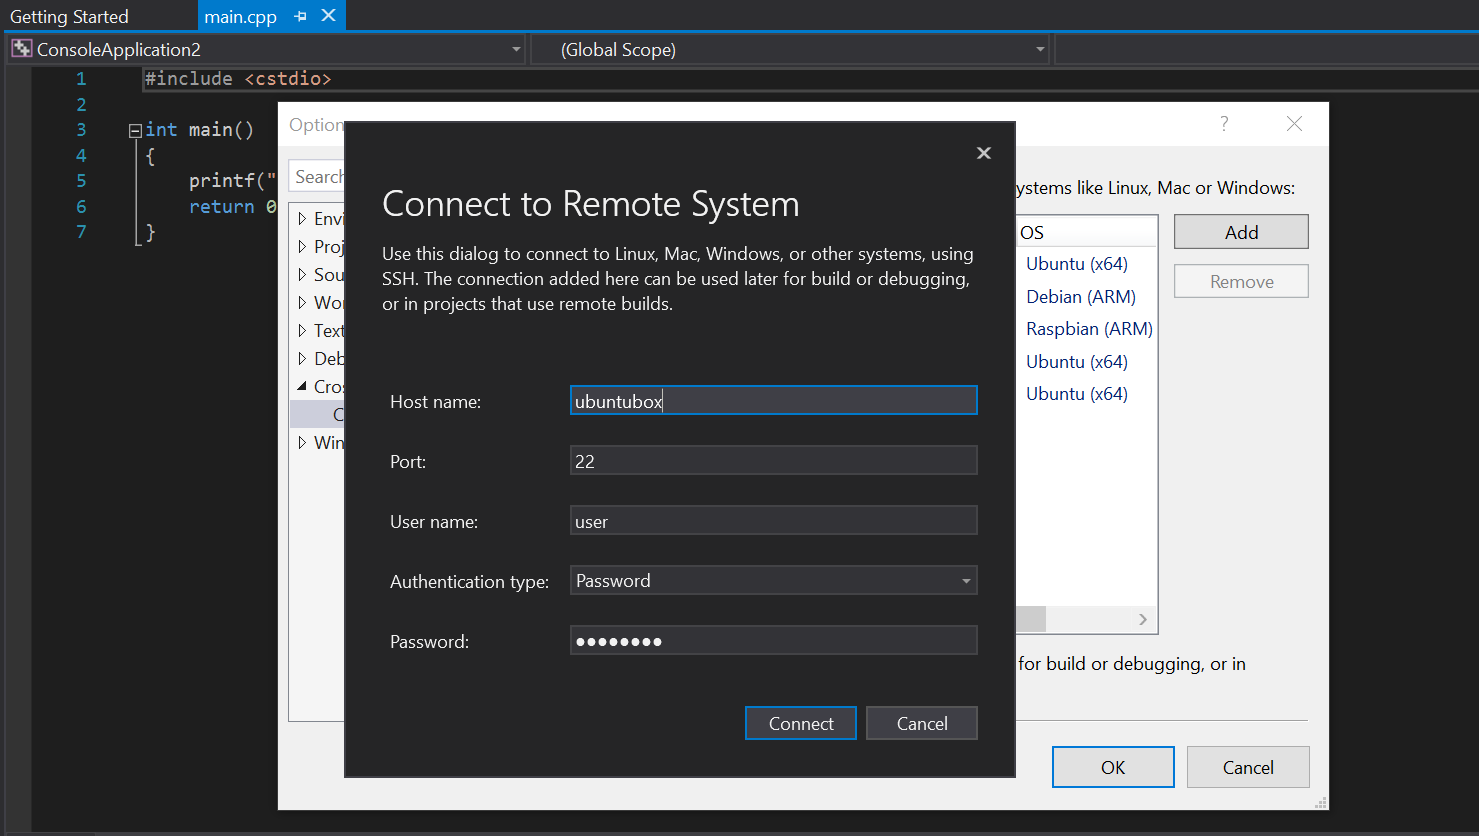Click the Remove button

point(1241,282)
